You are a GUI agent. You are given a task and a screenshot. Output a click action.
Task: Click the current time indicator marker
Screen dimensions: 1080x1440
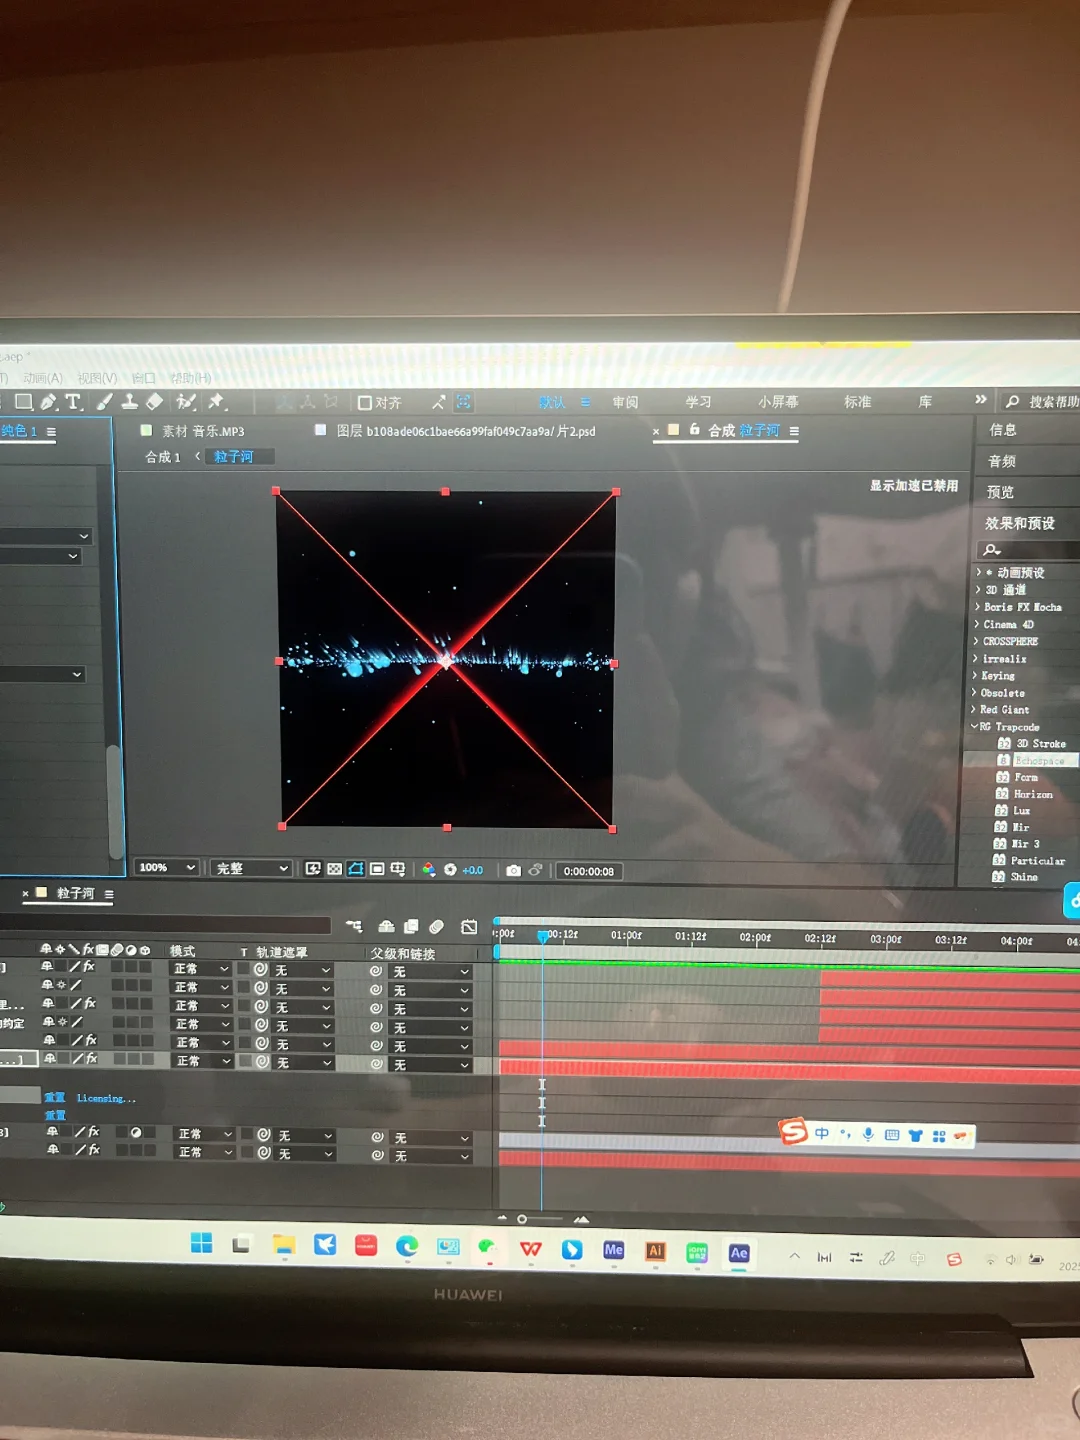coord(543,936)
